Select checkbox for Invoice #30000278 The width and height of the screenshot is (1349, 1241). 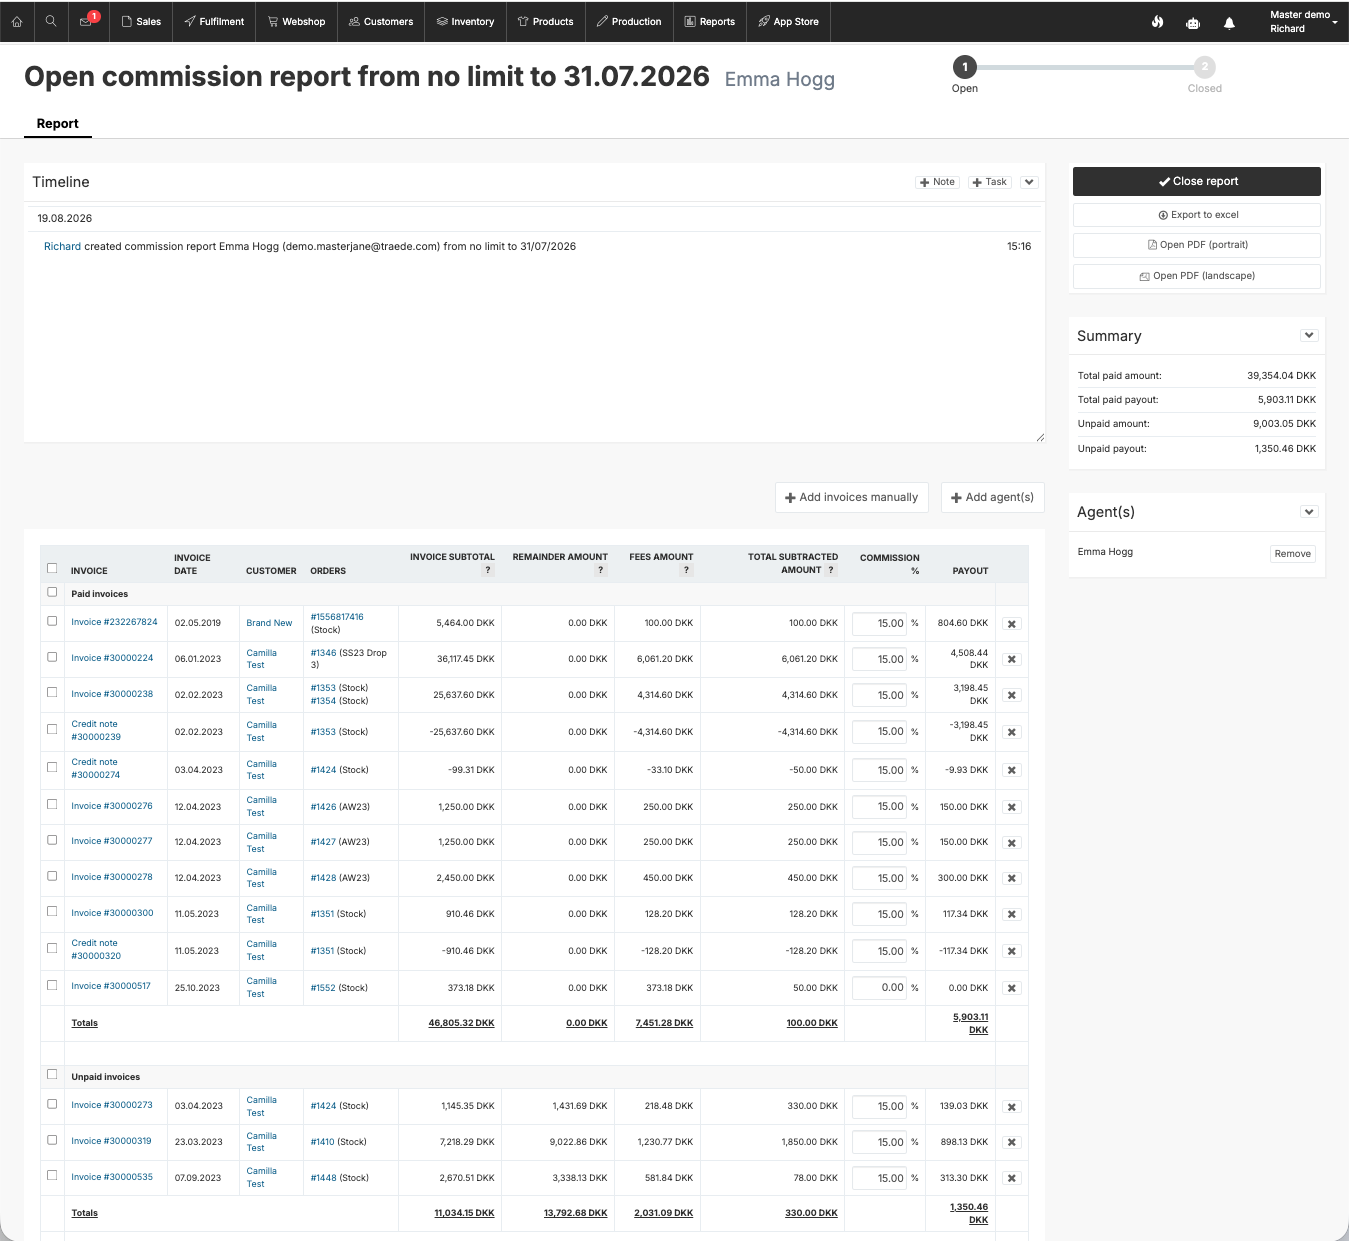(x=52, y=876)
